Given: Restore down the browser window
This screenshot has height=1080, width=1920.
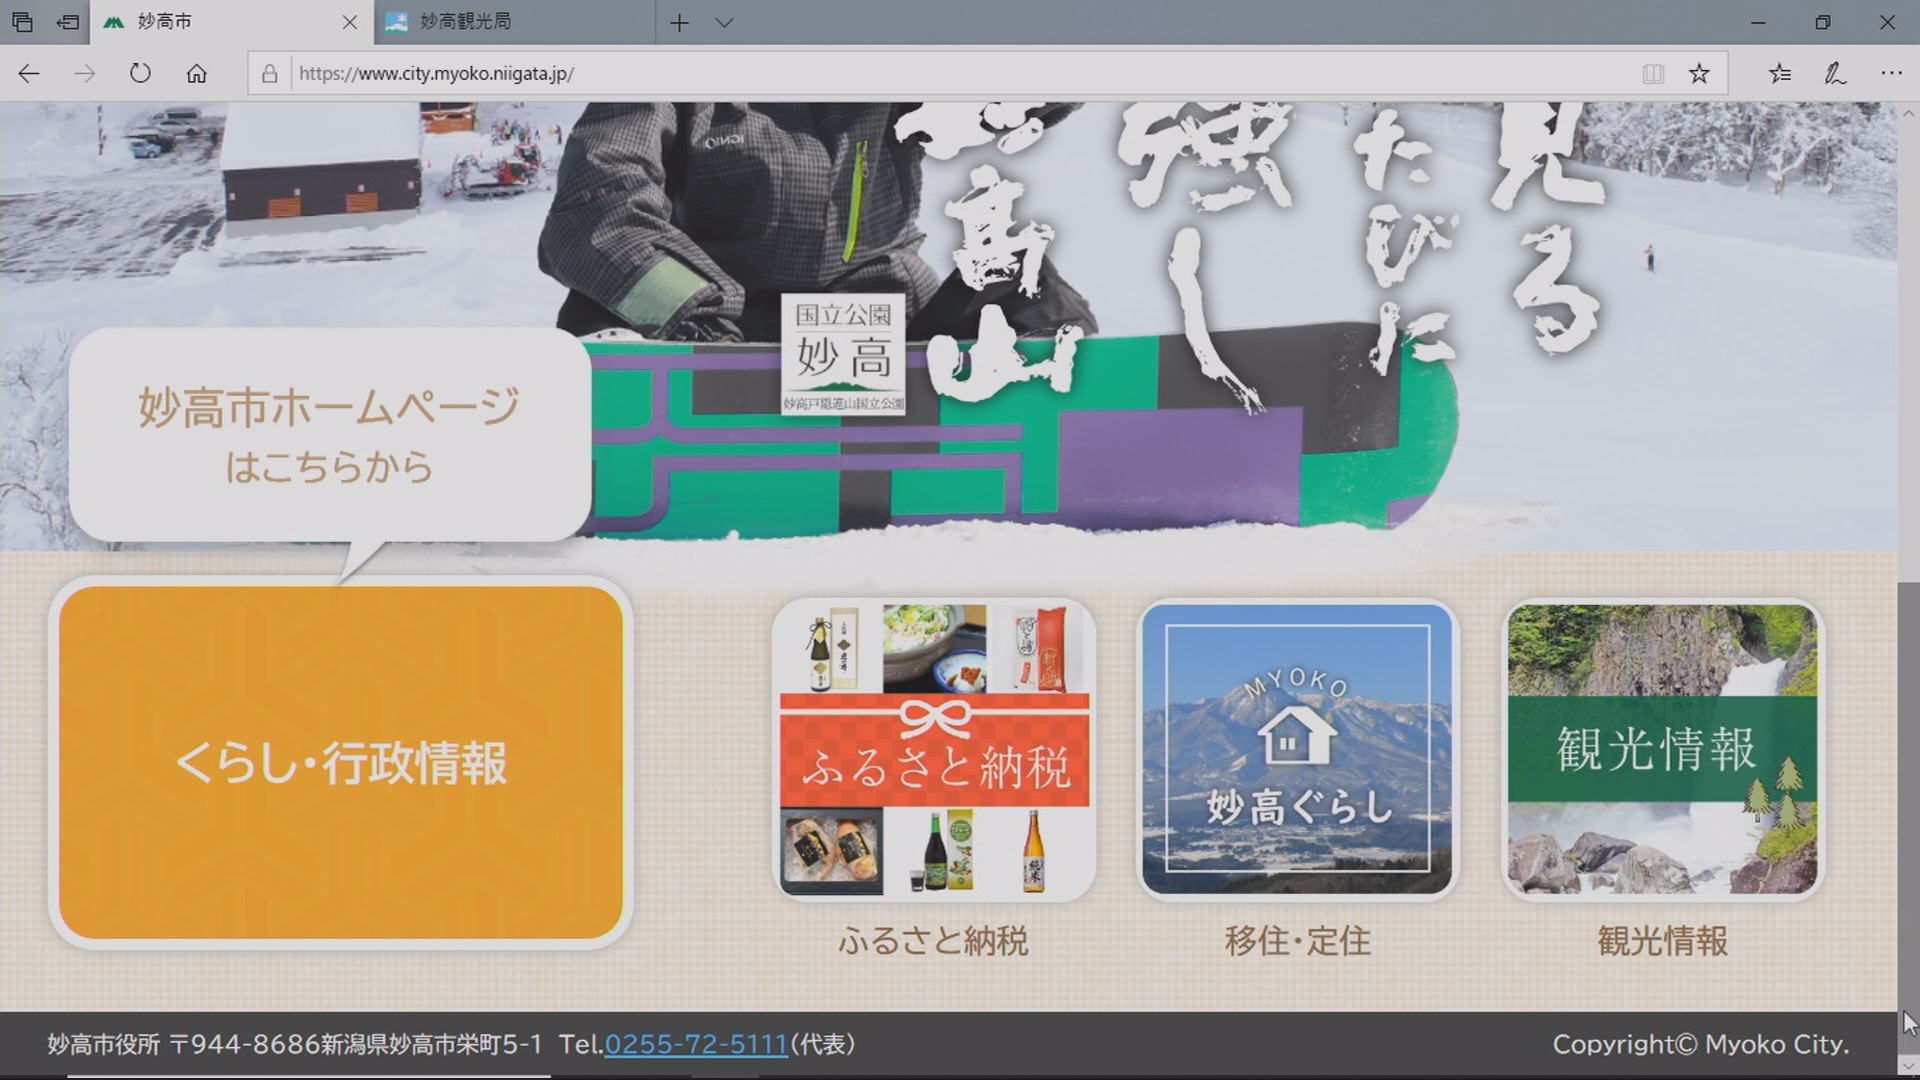Looking at the screenshot, I should point(1823,22).
